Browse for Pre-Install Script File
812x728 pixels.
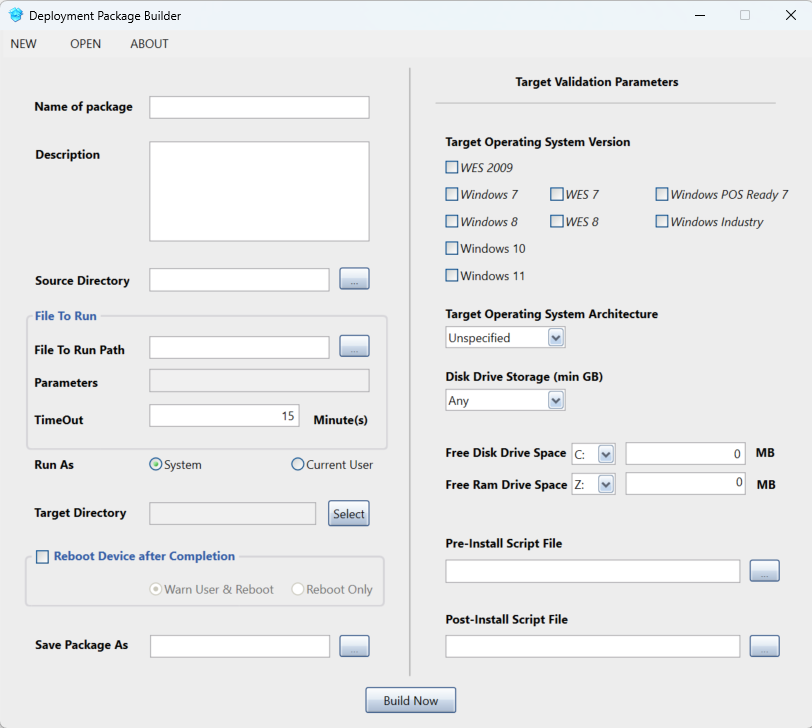(764, 571)
